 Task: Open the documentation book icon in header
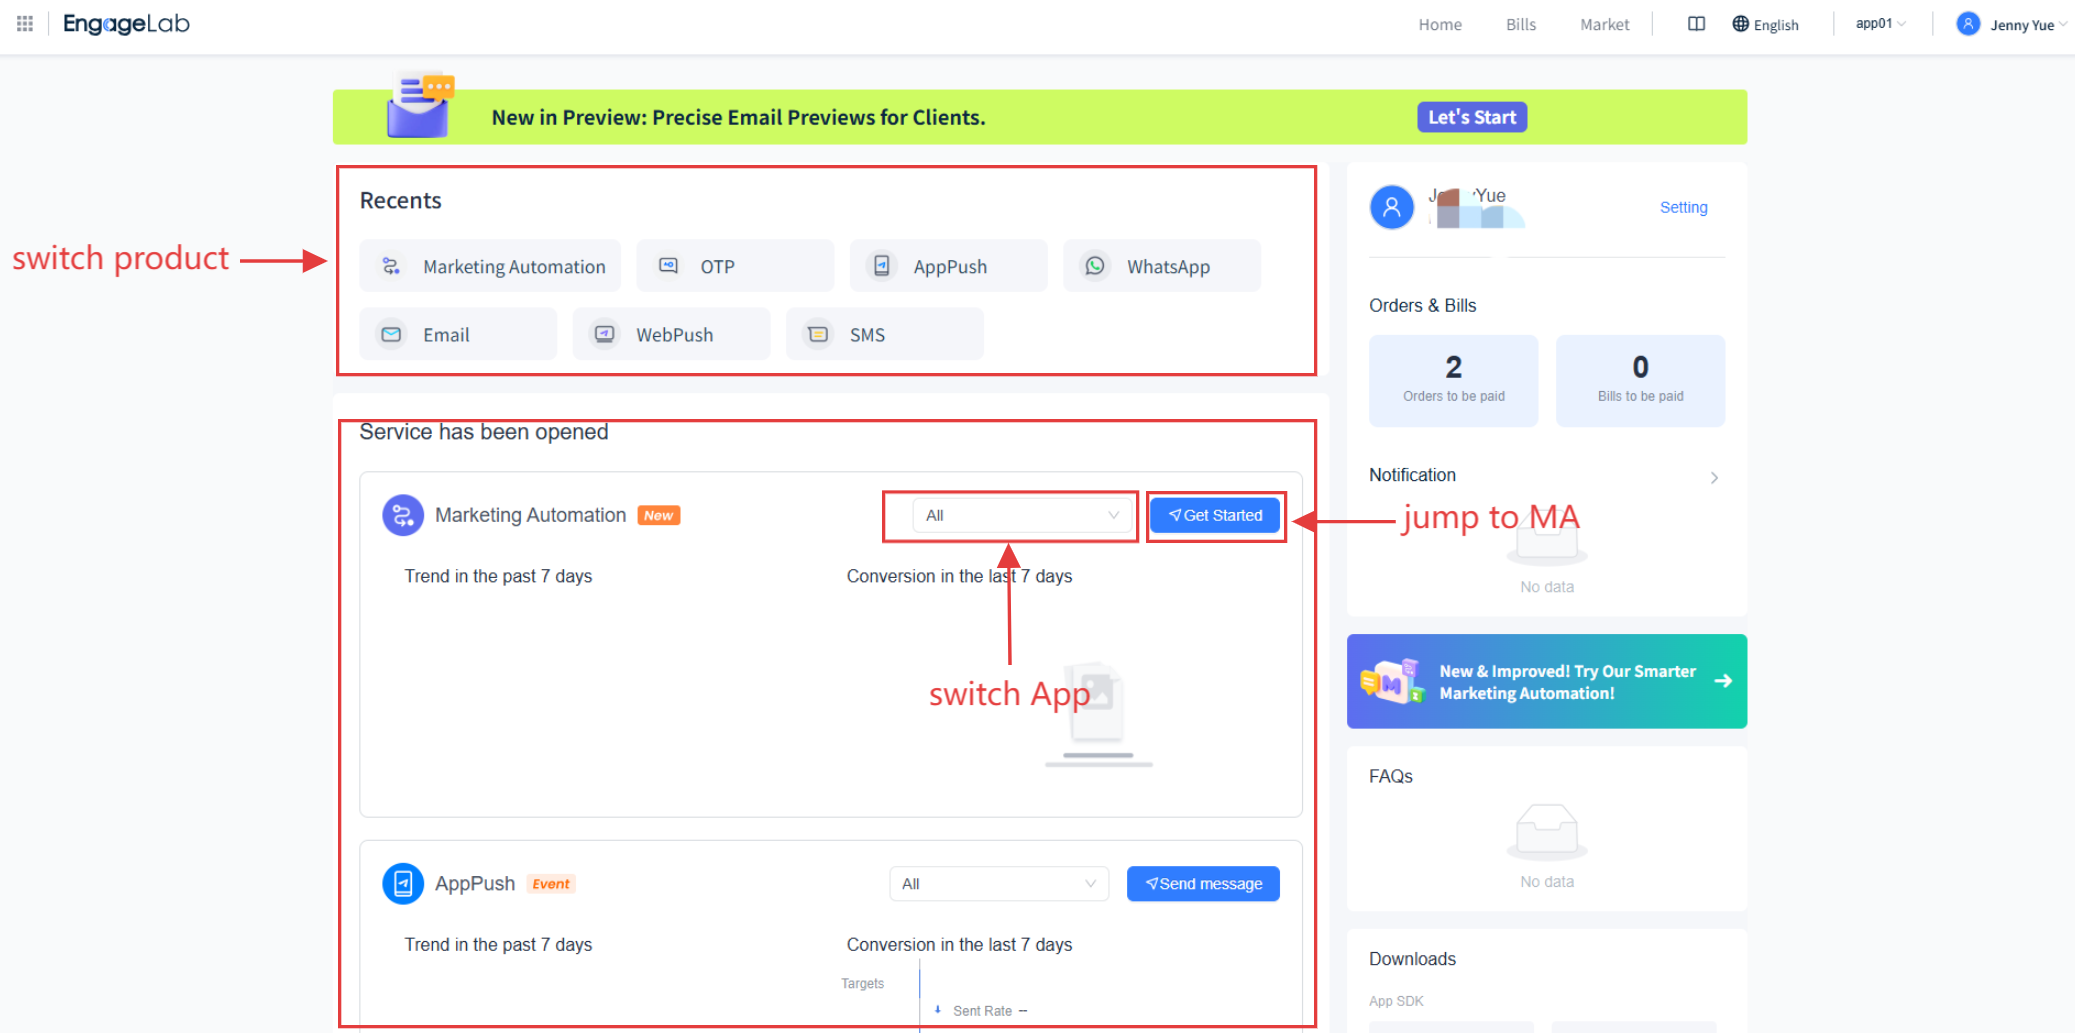(1696, 24)
